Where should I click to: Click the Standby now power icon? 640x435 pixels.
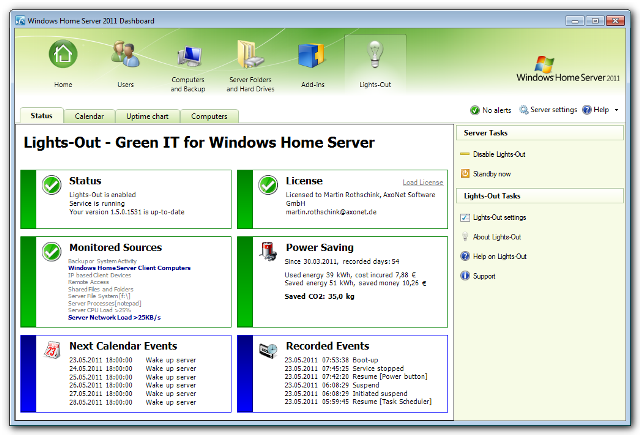tap(465, 173)
